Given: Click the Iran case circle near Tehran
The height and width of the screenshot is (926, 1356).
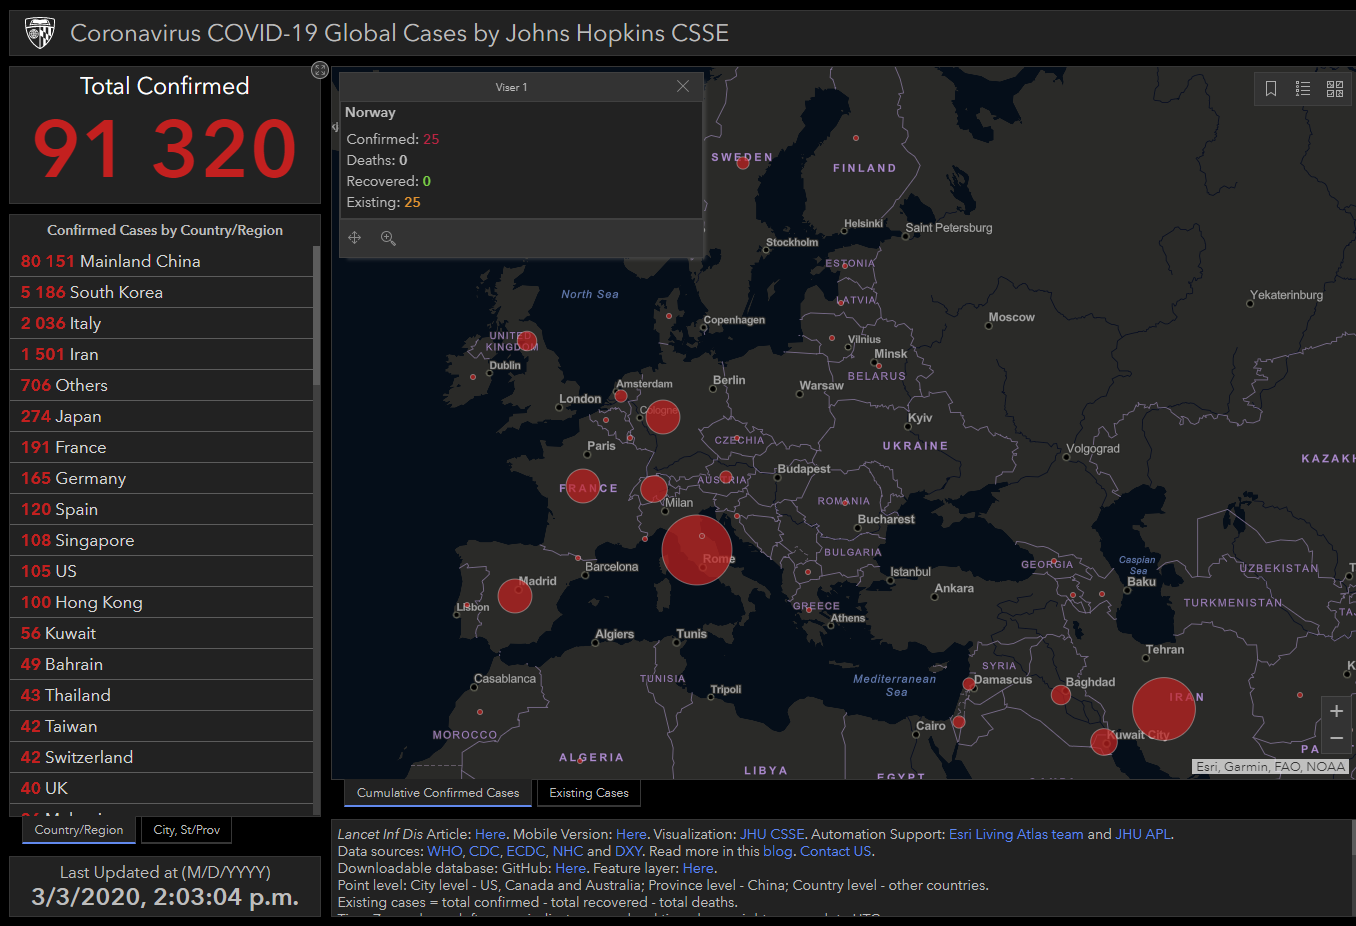Looking at the screenshot, I should [1164, 709].
